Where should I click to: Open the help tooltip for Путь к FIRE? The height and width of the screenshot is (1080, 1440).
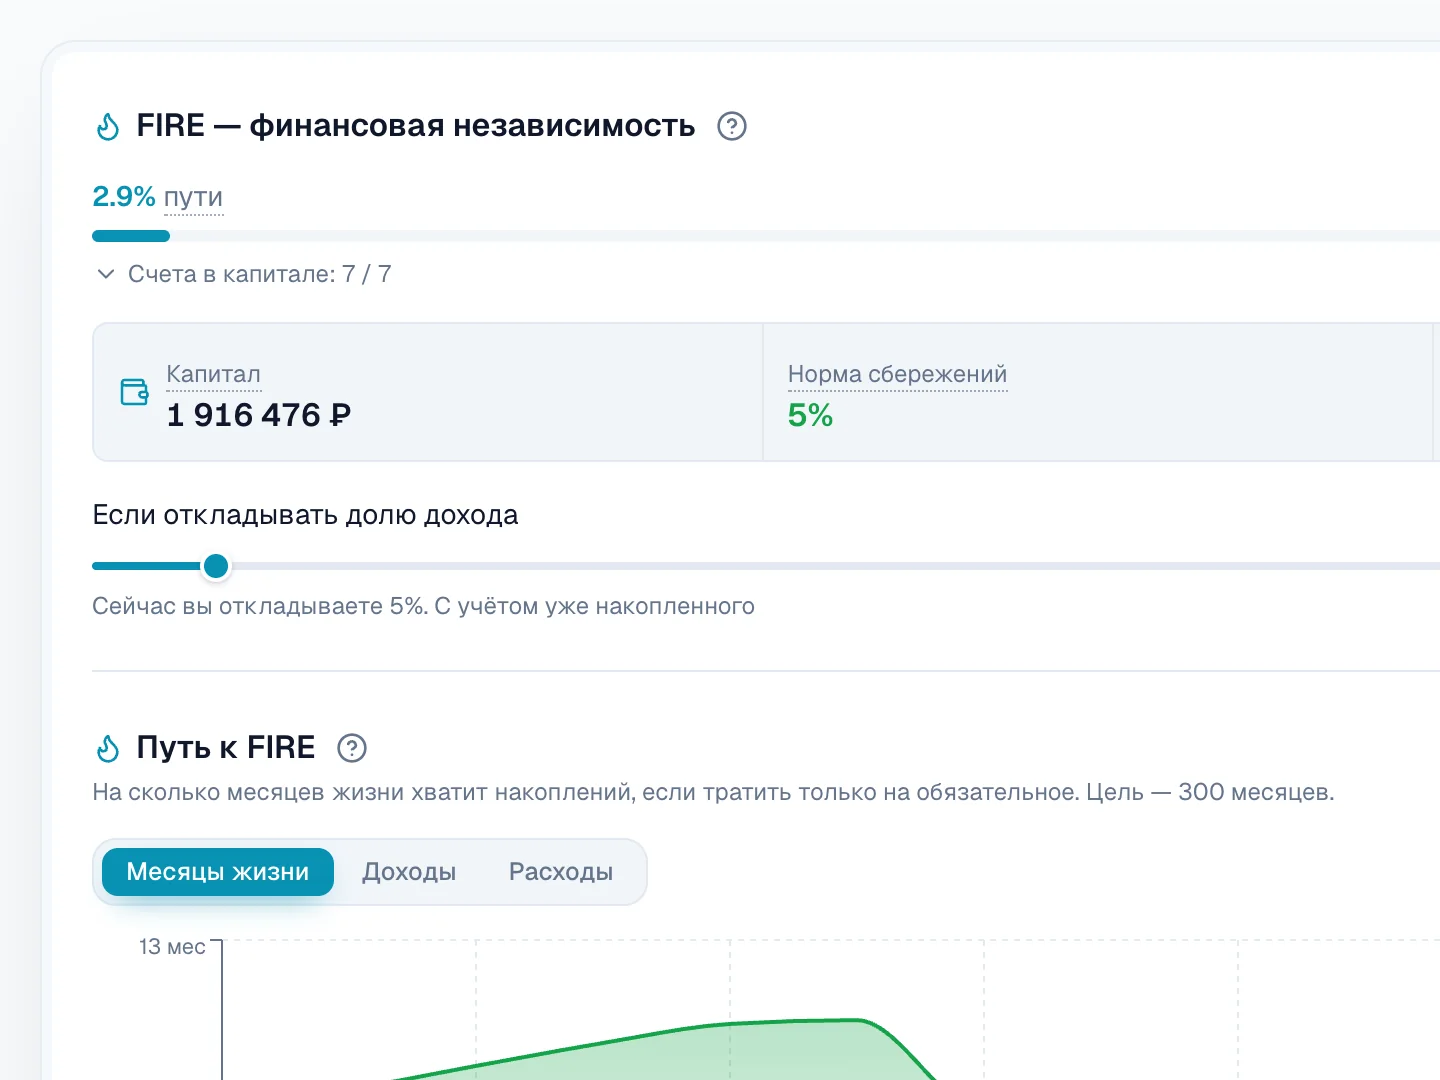coord(352,748)
